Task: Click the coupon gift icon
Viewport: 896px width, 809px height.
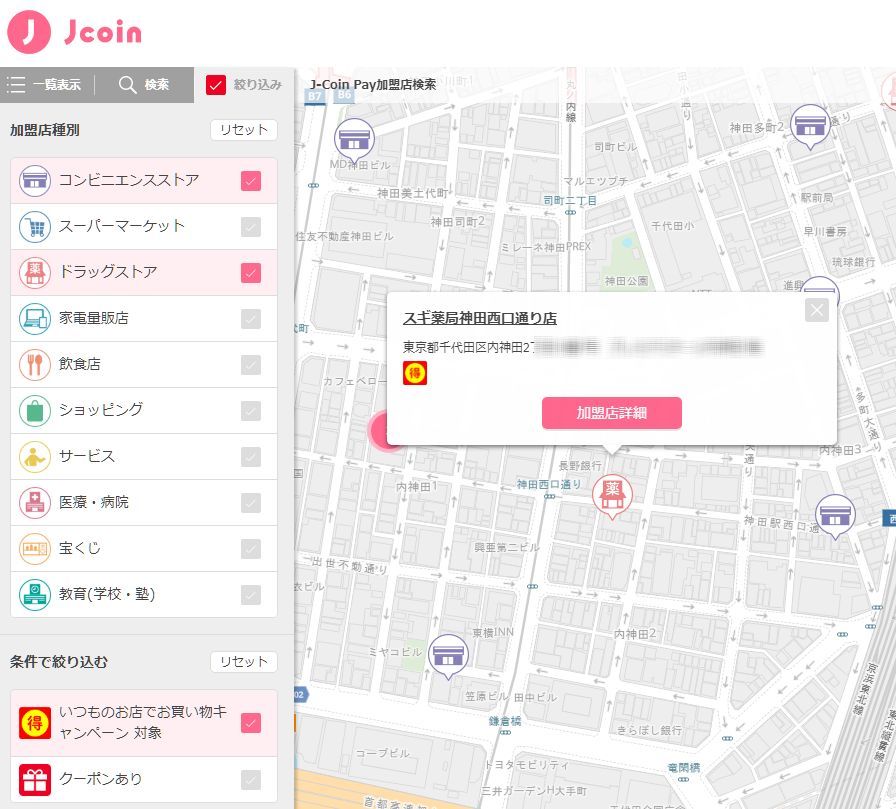Action: (x=35, y=780)
